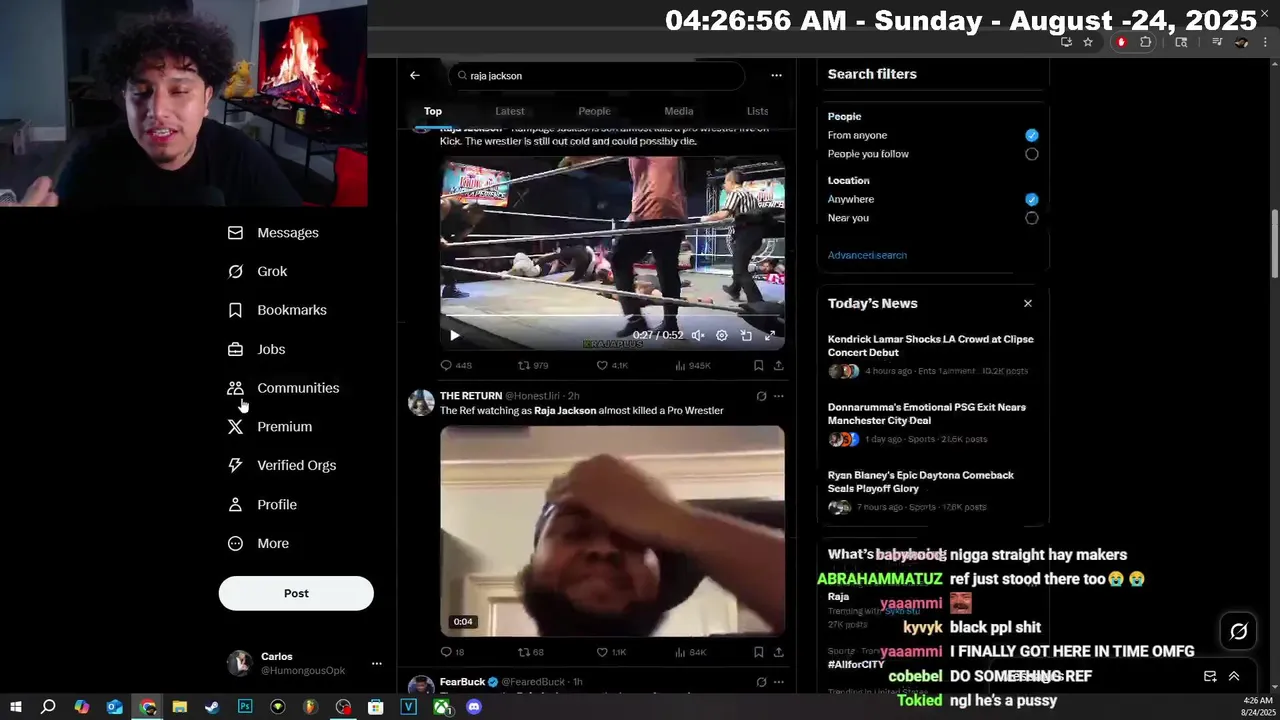This screenshot has width=1280, height=720.
Task: Share THE RETURN reaction post
Action: pos(778,652)
